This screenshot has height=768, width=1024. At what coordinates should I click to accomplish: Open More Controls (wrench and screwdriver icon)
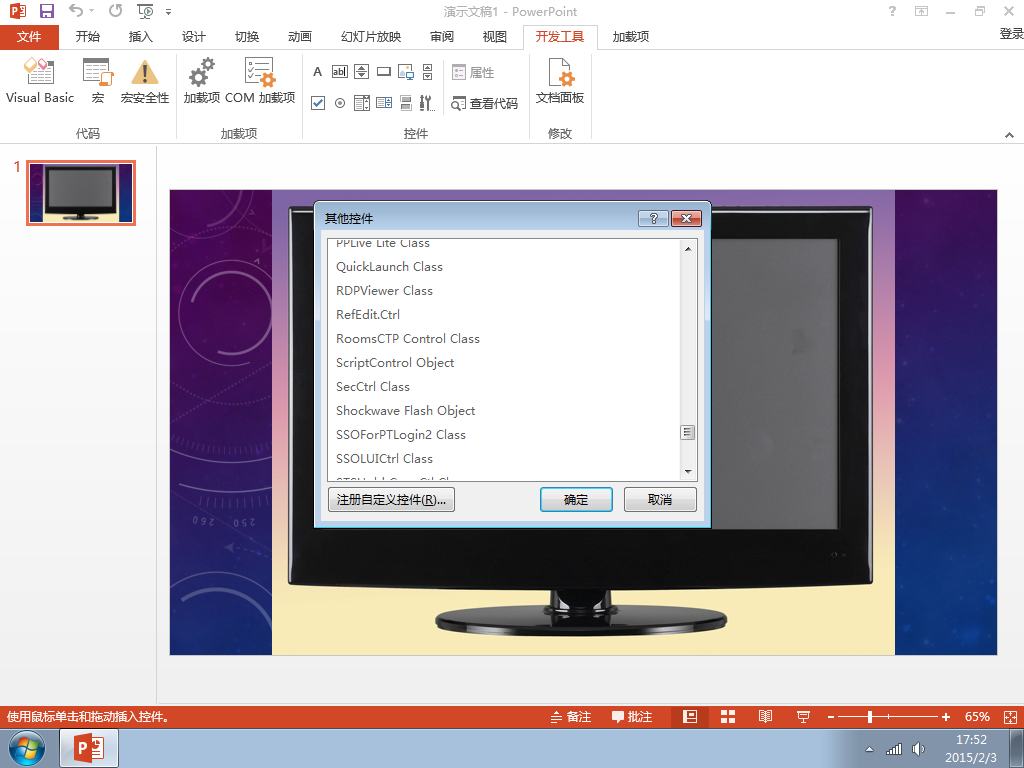(427, 103)
